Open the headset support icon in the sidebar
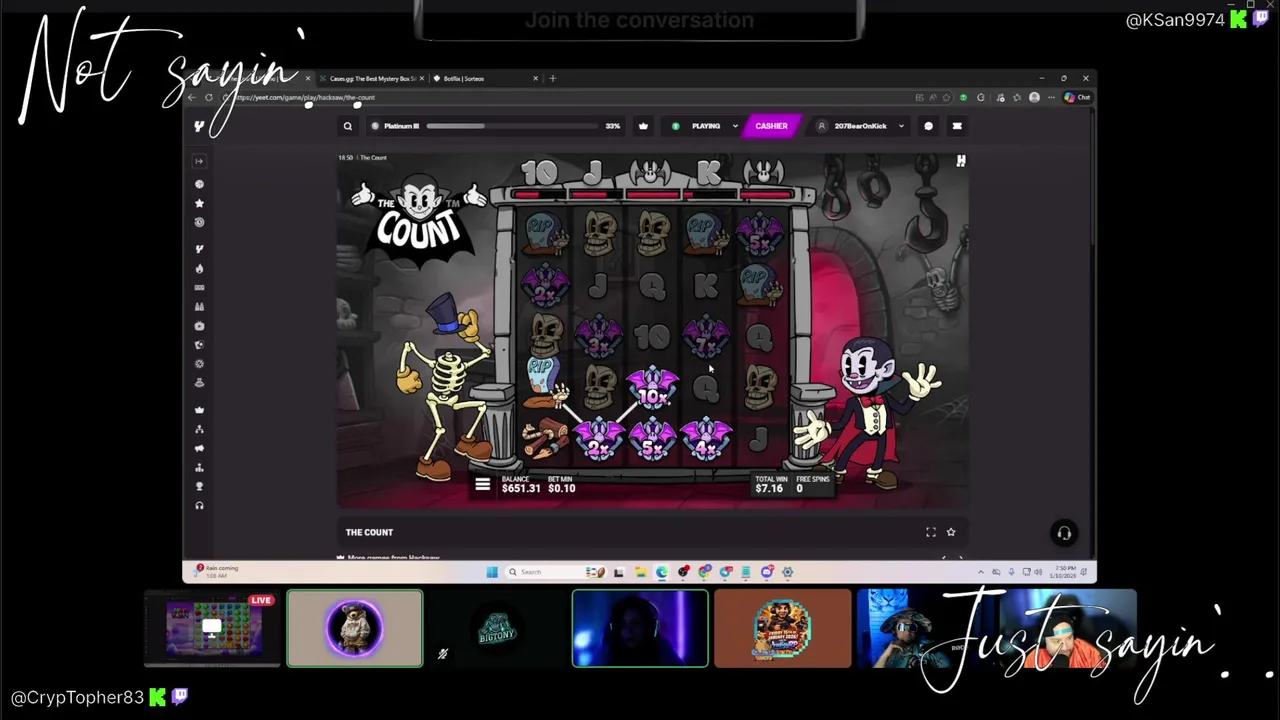1280x720 pixels. pos(199,506)
